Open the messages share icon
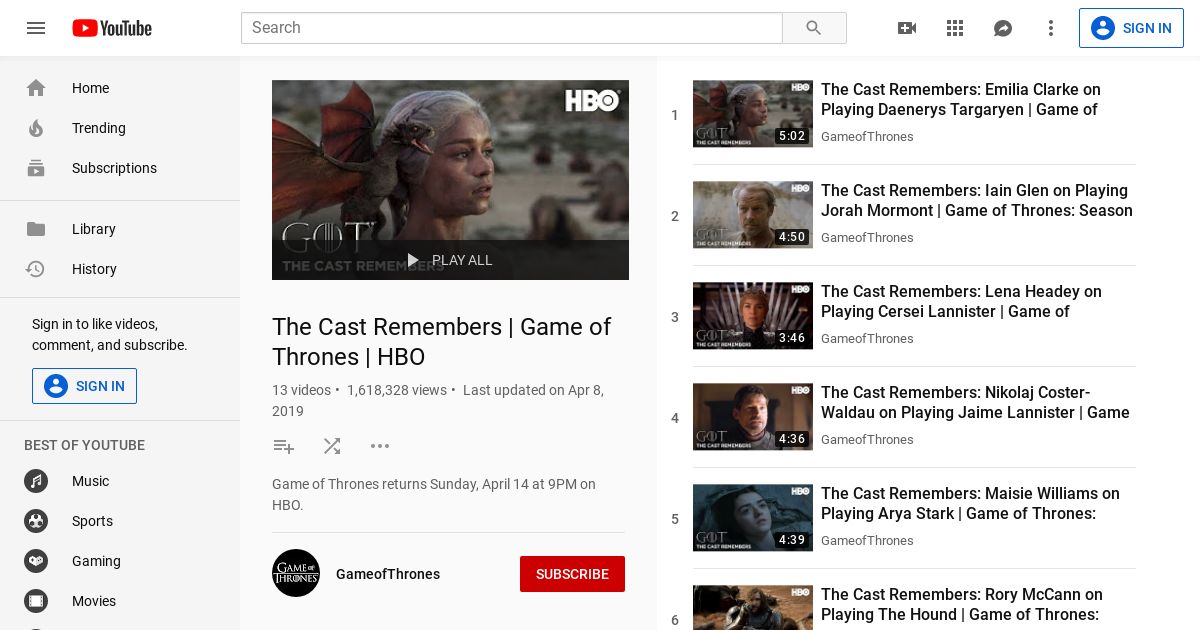 (x=1003, y=28)
